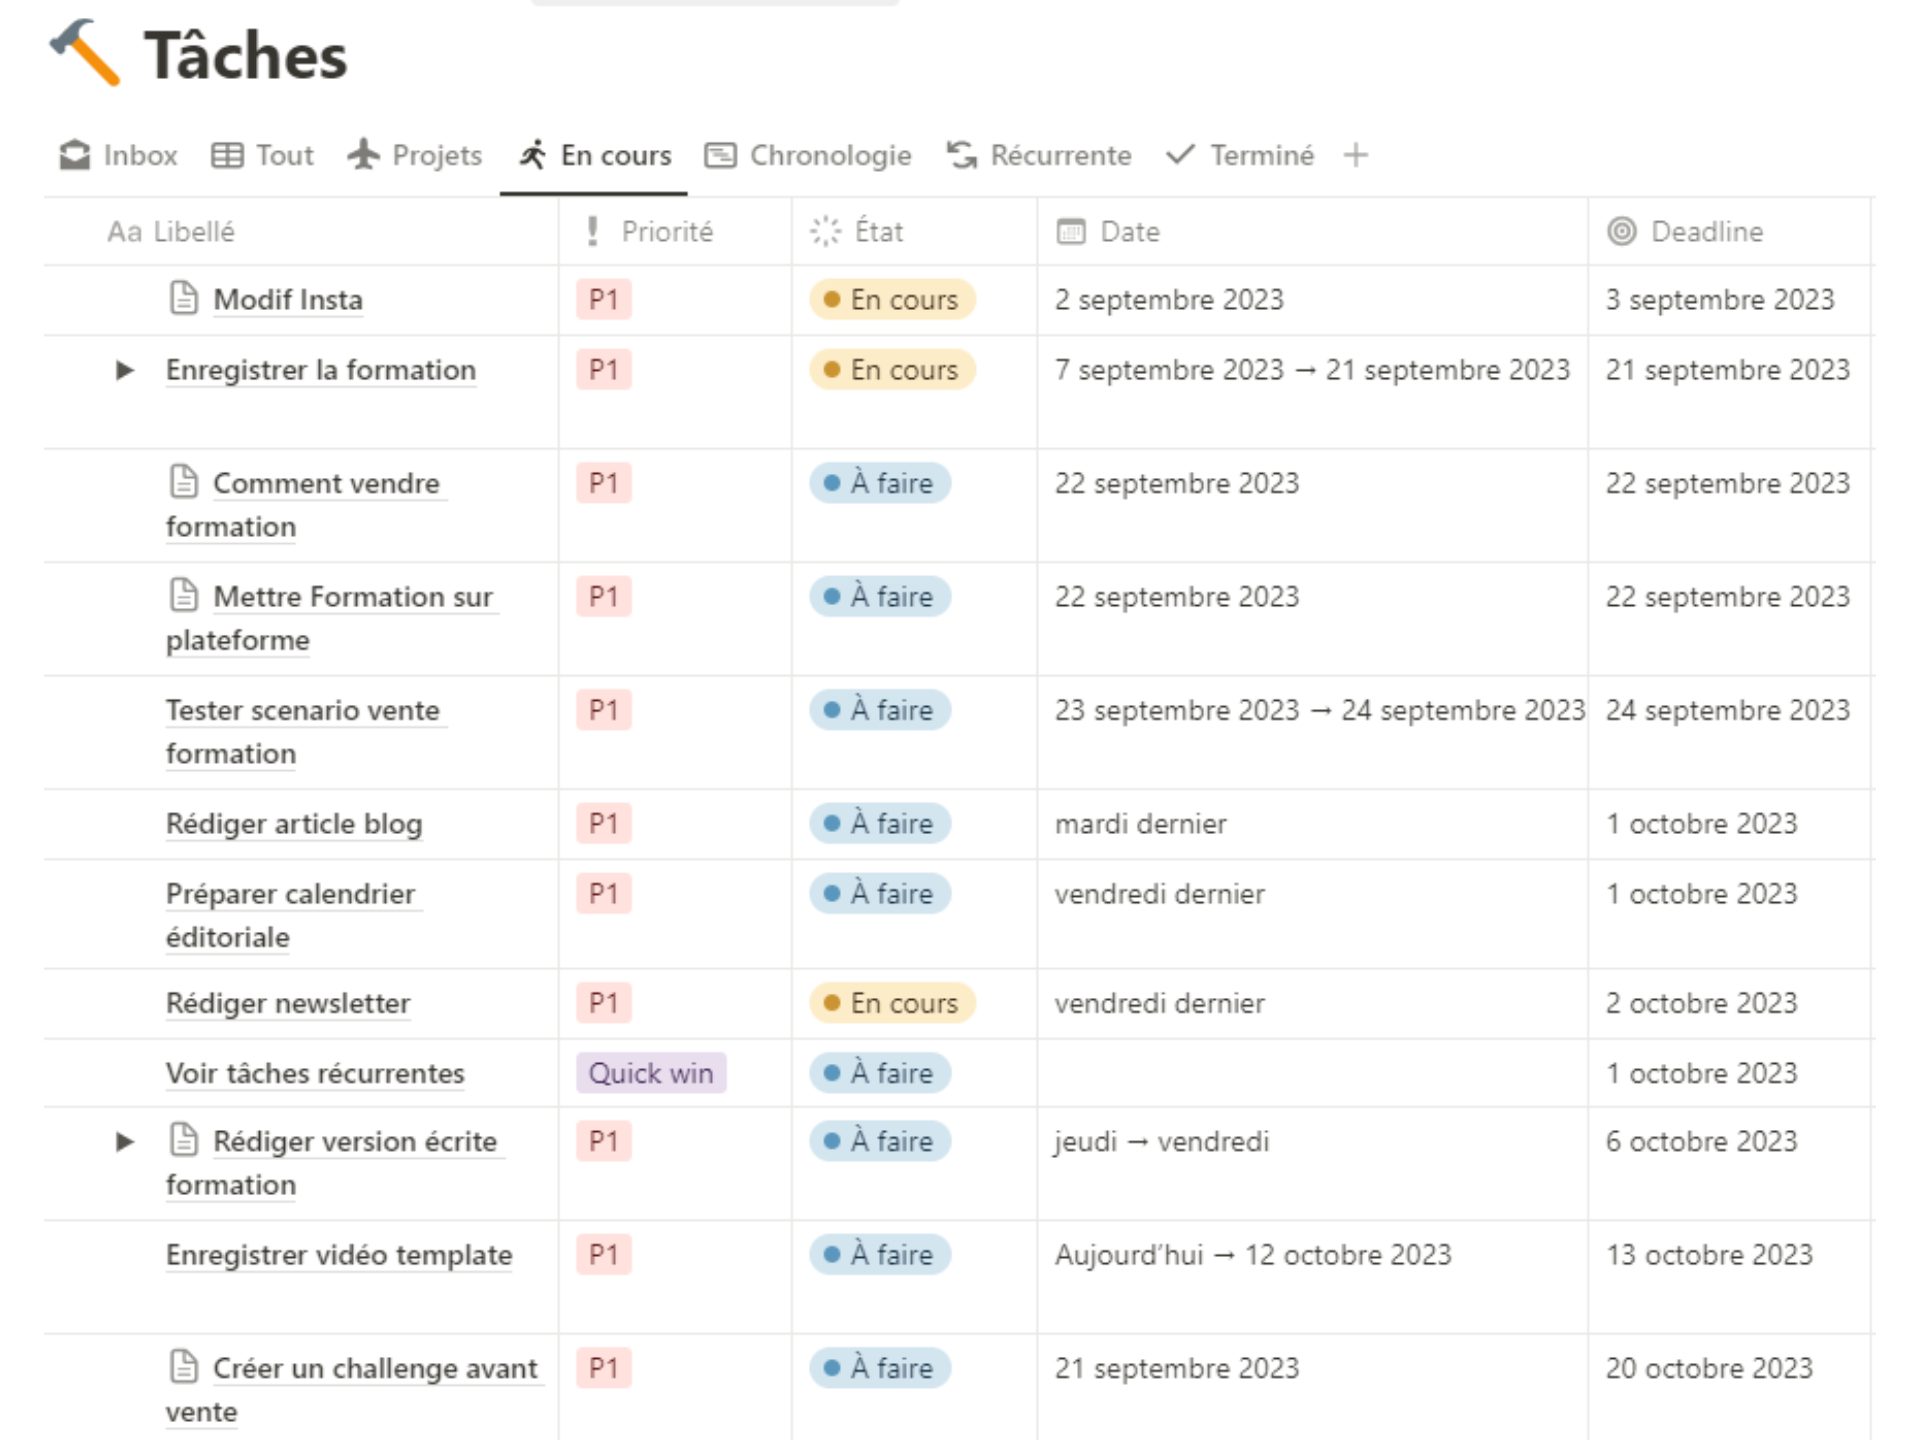
Task: Click the page icon beside Mettre Formation sur plateforme
Action: click(x=183, y=595)
